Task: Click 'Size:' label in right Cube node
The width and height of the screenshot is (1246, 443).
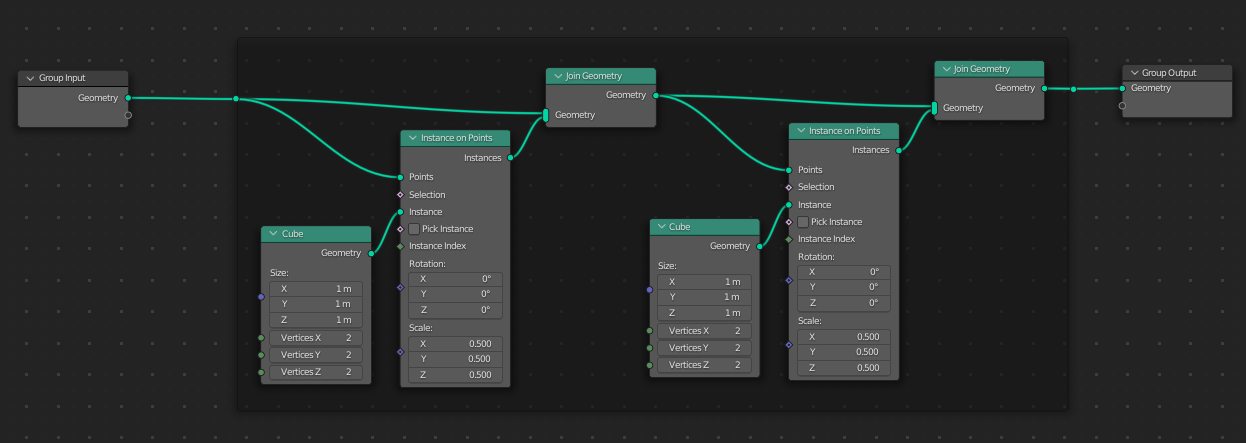Action: 667,266
